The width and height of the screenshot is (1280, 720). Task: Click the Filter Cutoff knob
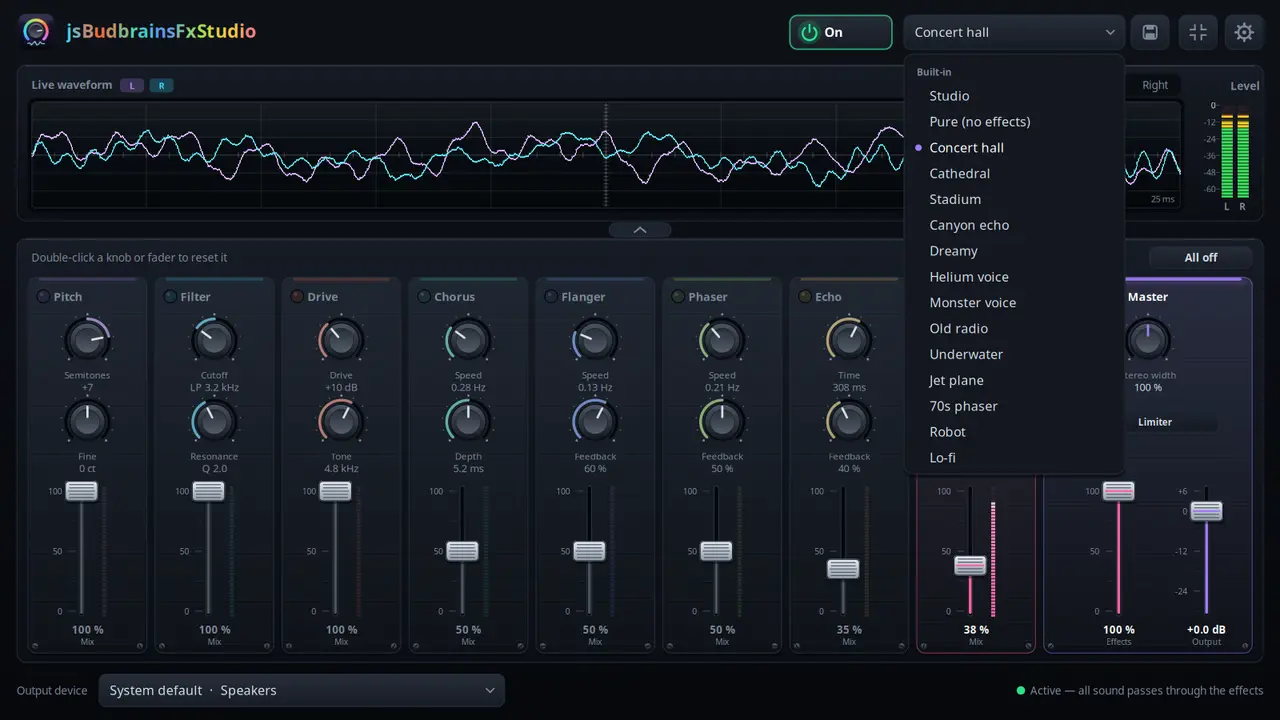coord(214,341)
